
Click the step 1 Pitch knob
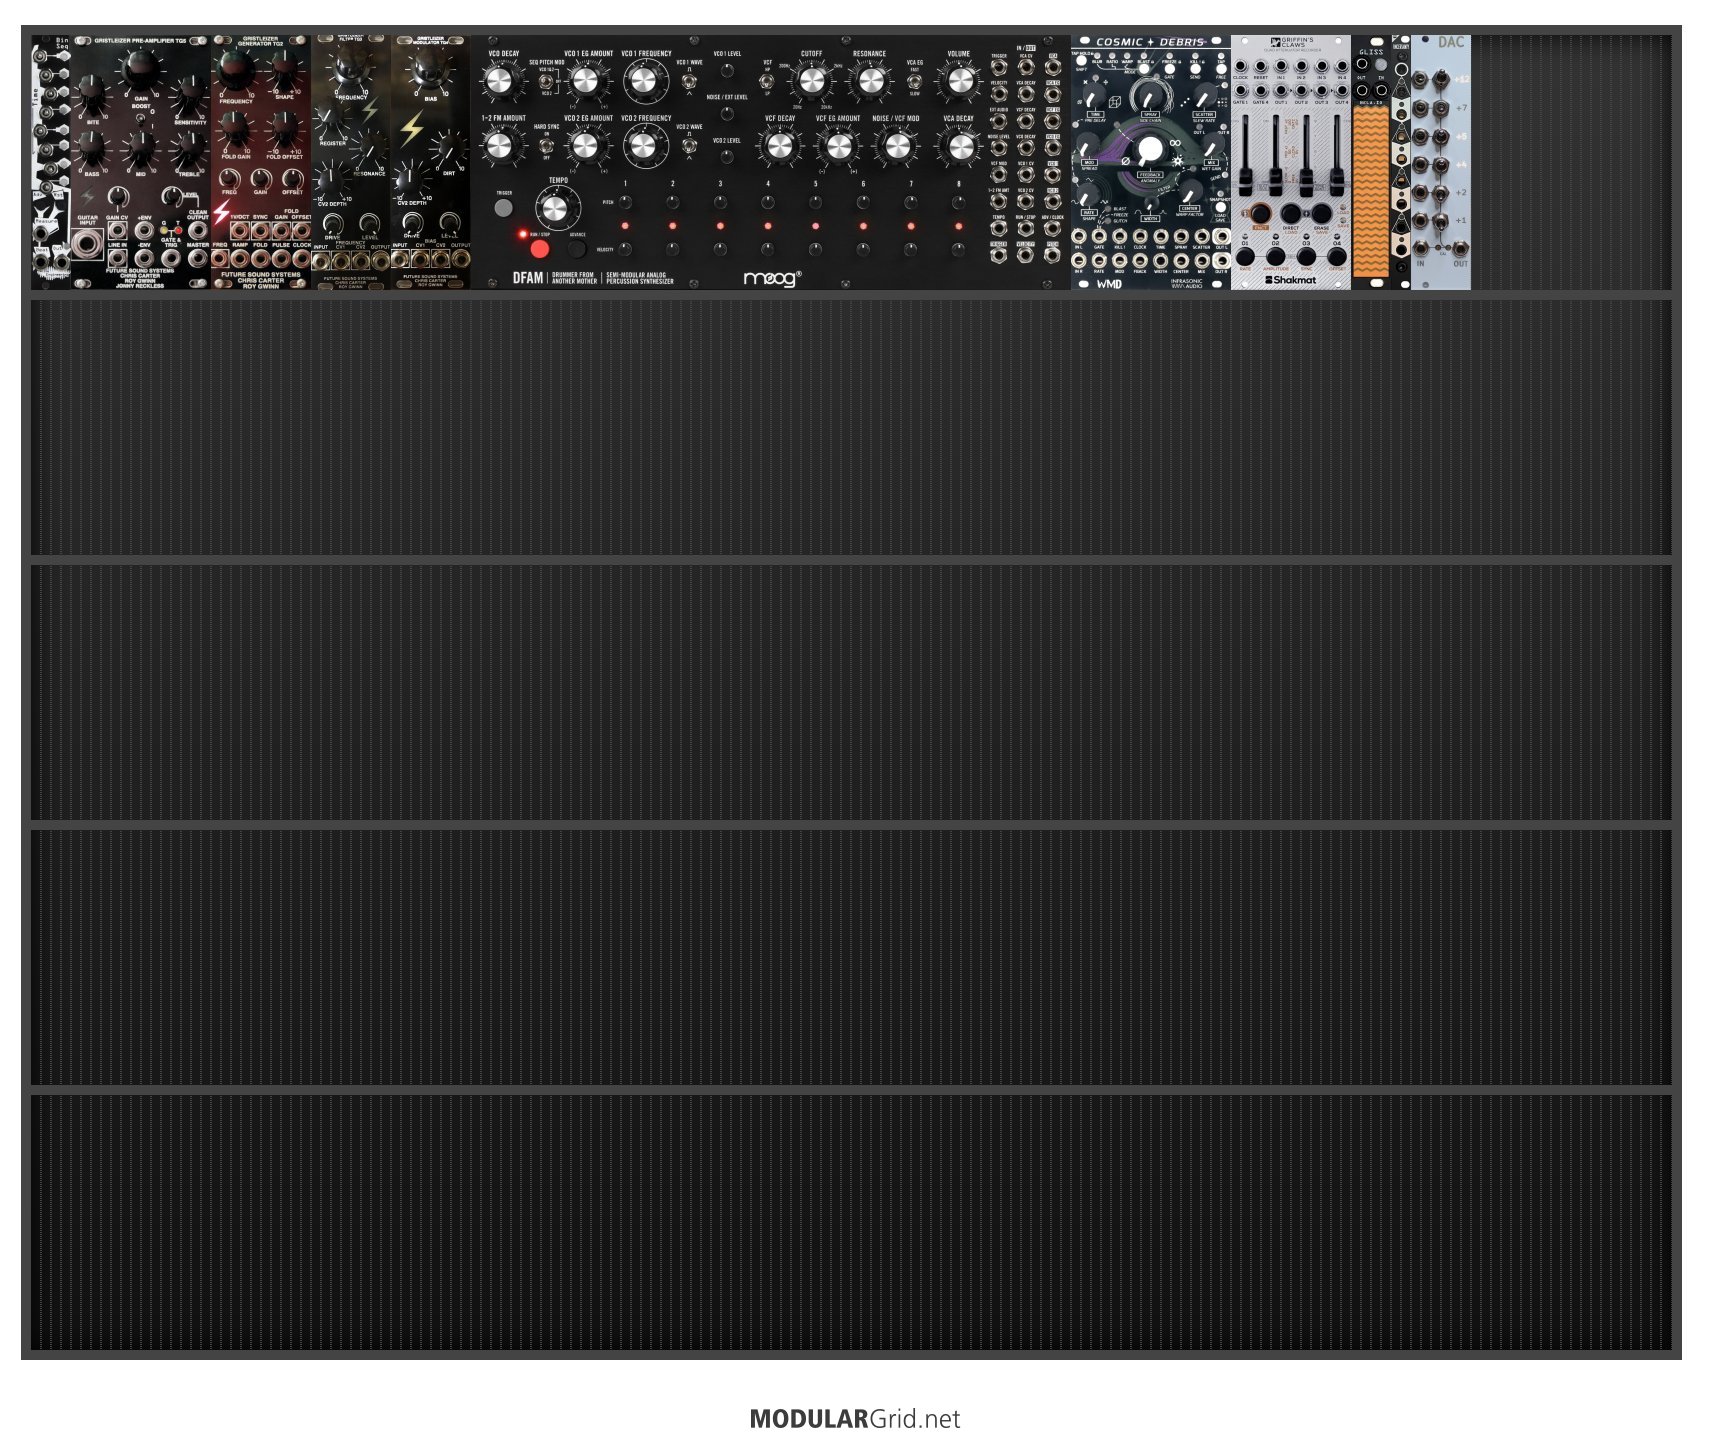(625, 202)
